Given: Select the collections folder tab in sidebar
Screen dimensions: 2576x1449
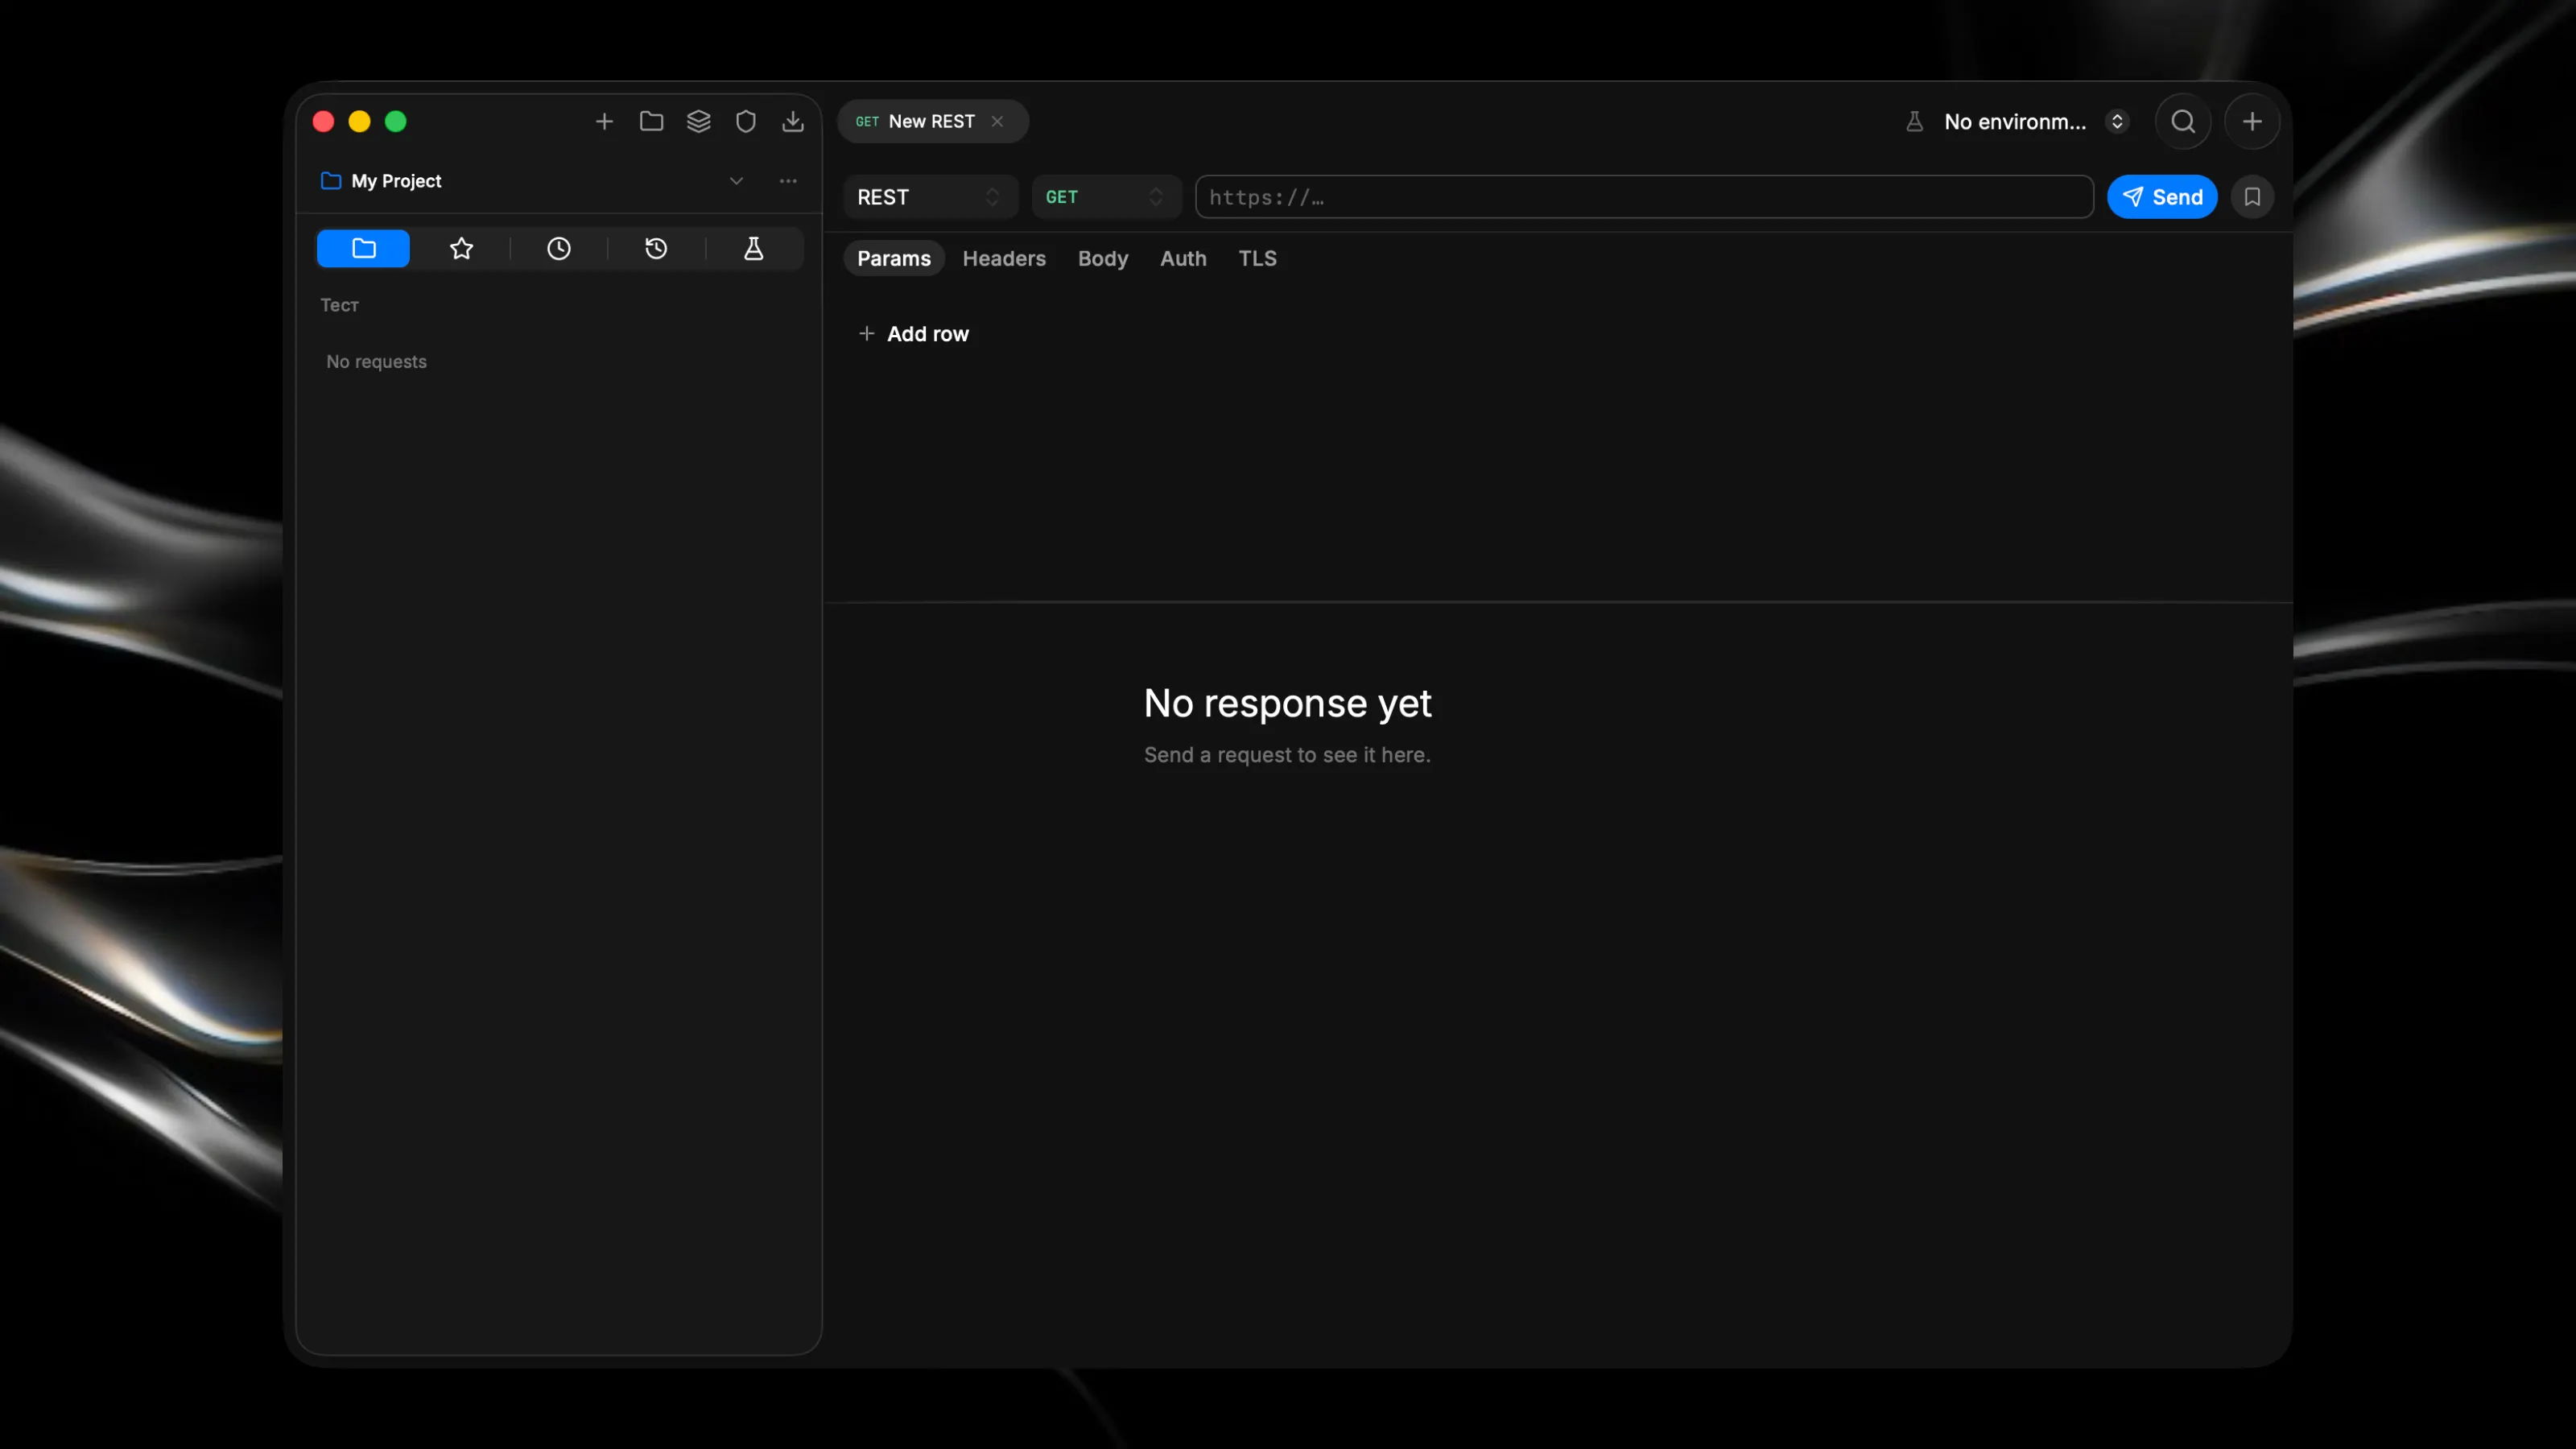Looking at the screenshot, I should [x=363, y=248].
